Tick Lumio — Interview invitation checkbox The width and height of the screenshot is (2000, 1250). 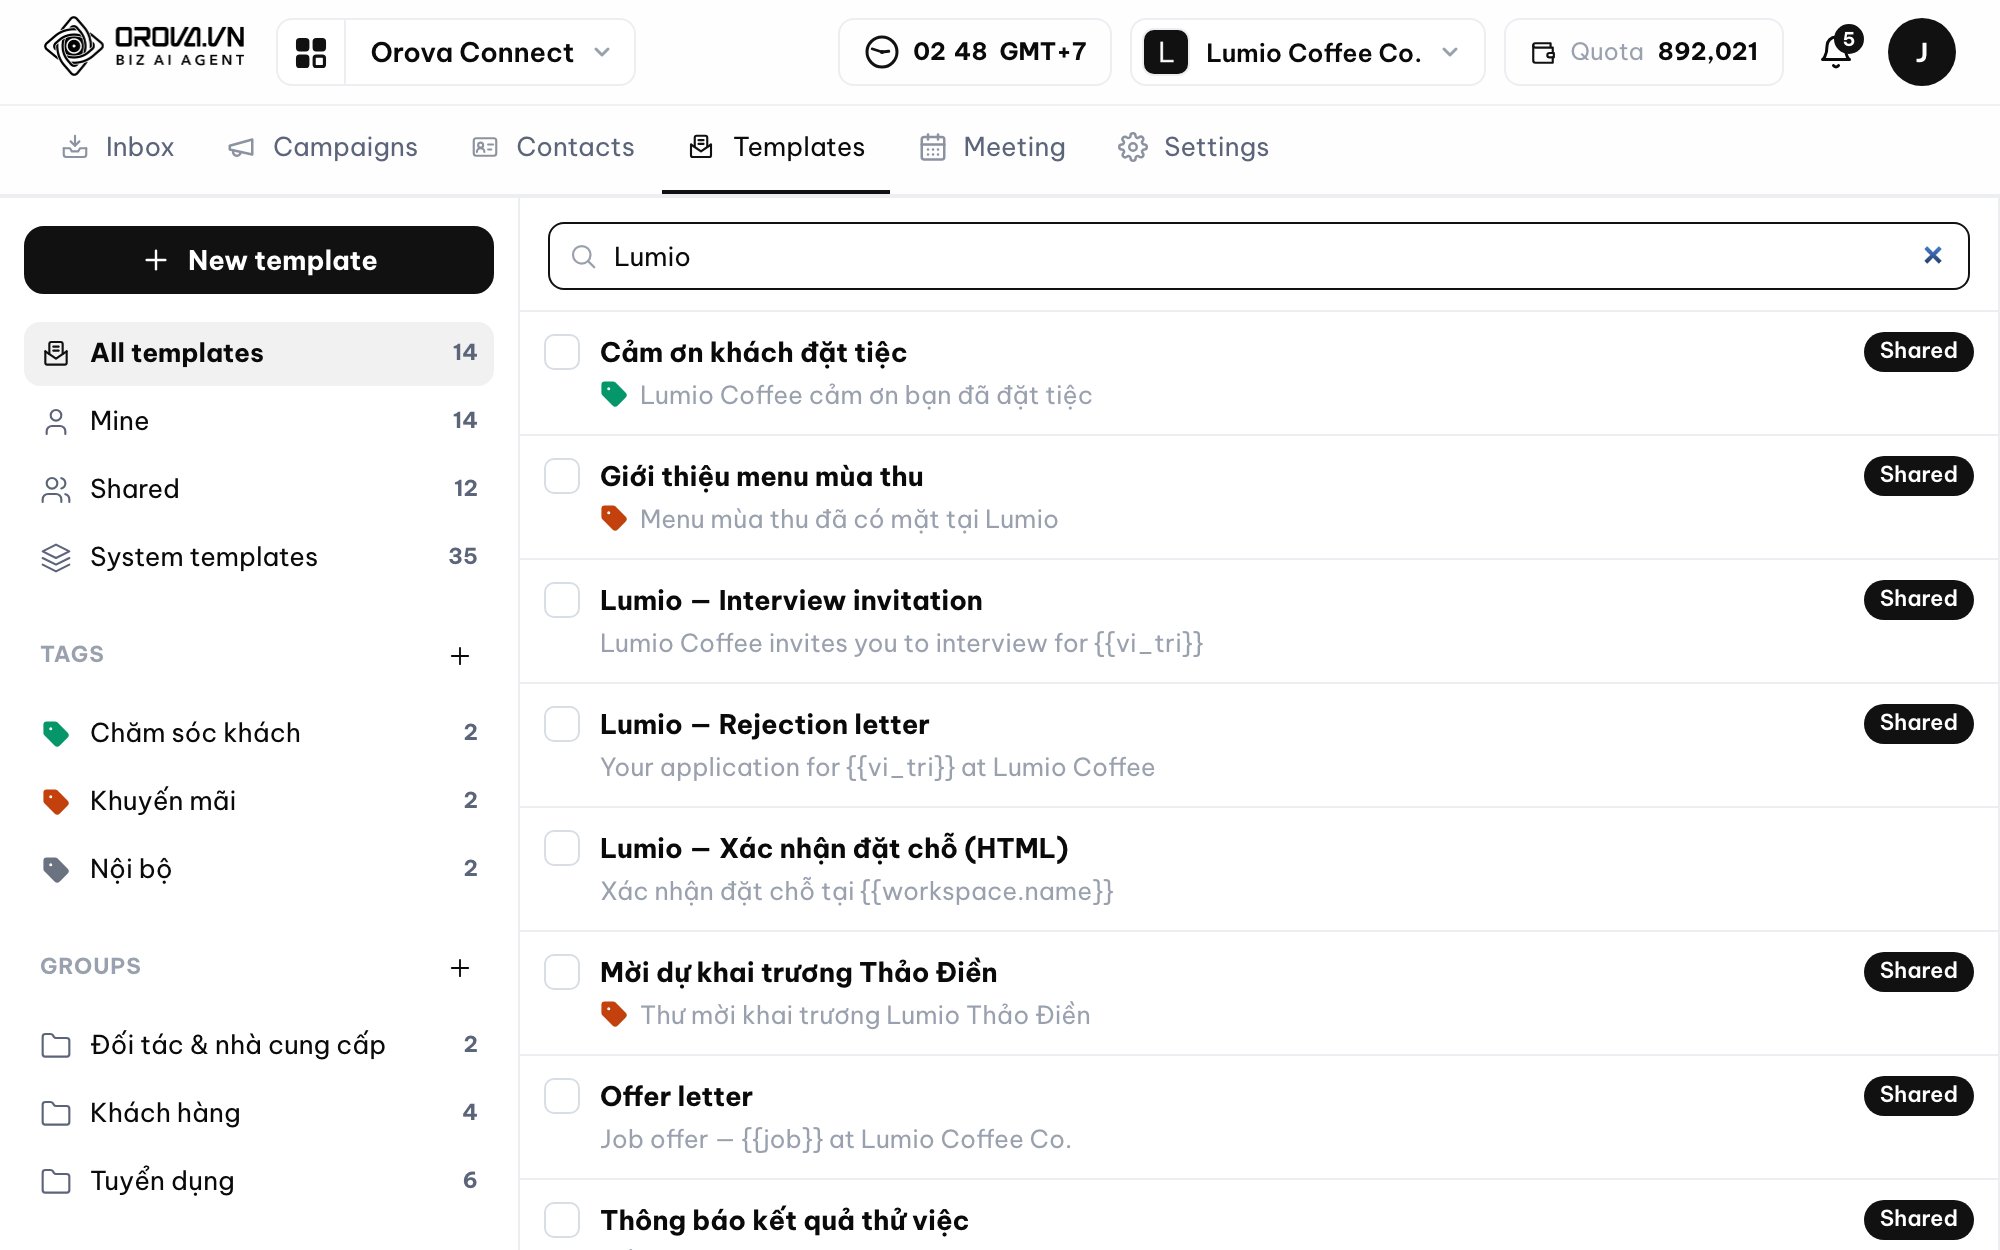pos(562,600)
